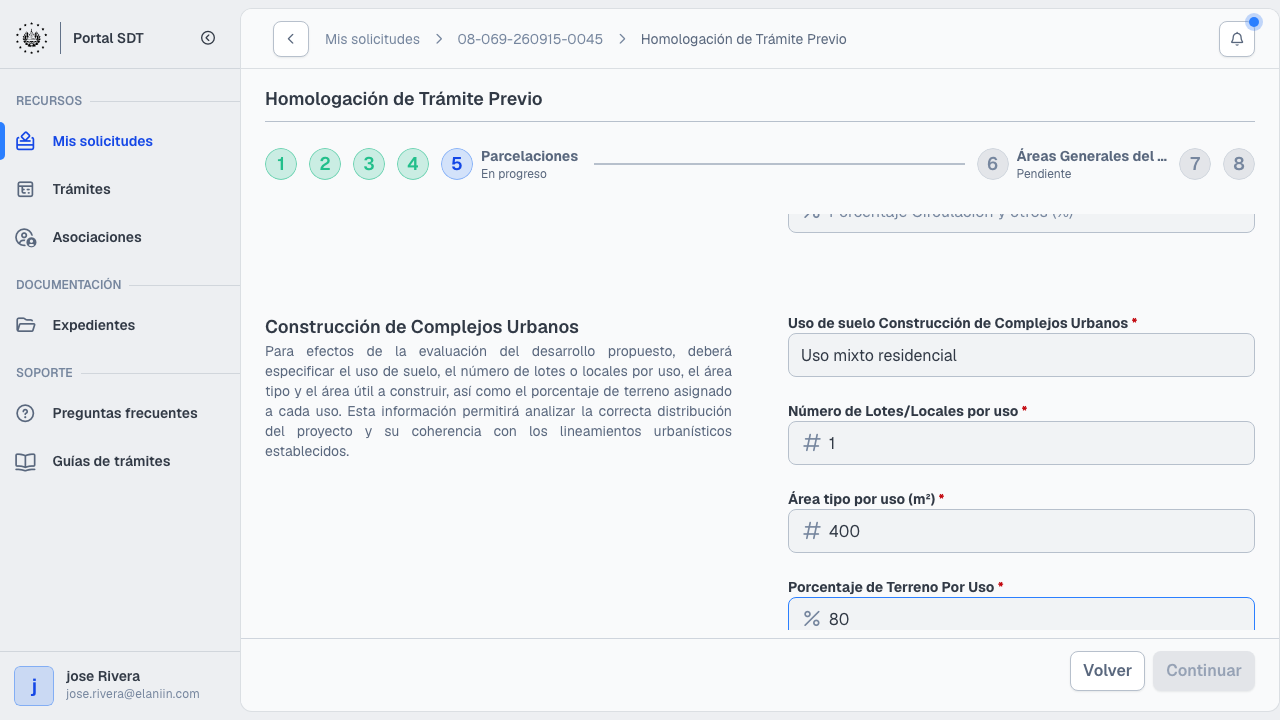Click the Portal SDT emblem logo
Screen dimensions: 1280x720
32,38
